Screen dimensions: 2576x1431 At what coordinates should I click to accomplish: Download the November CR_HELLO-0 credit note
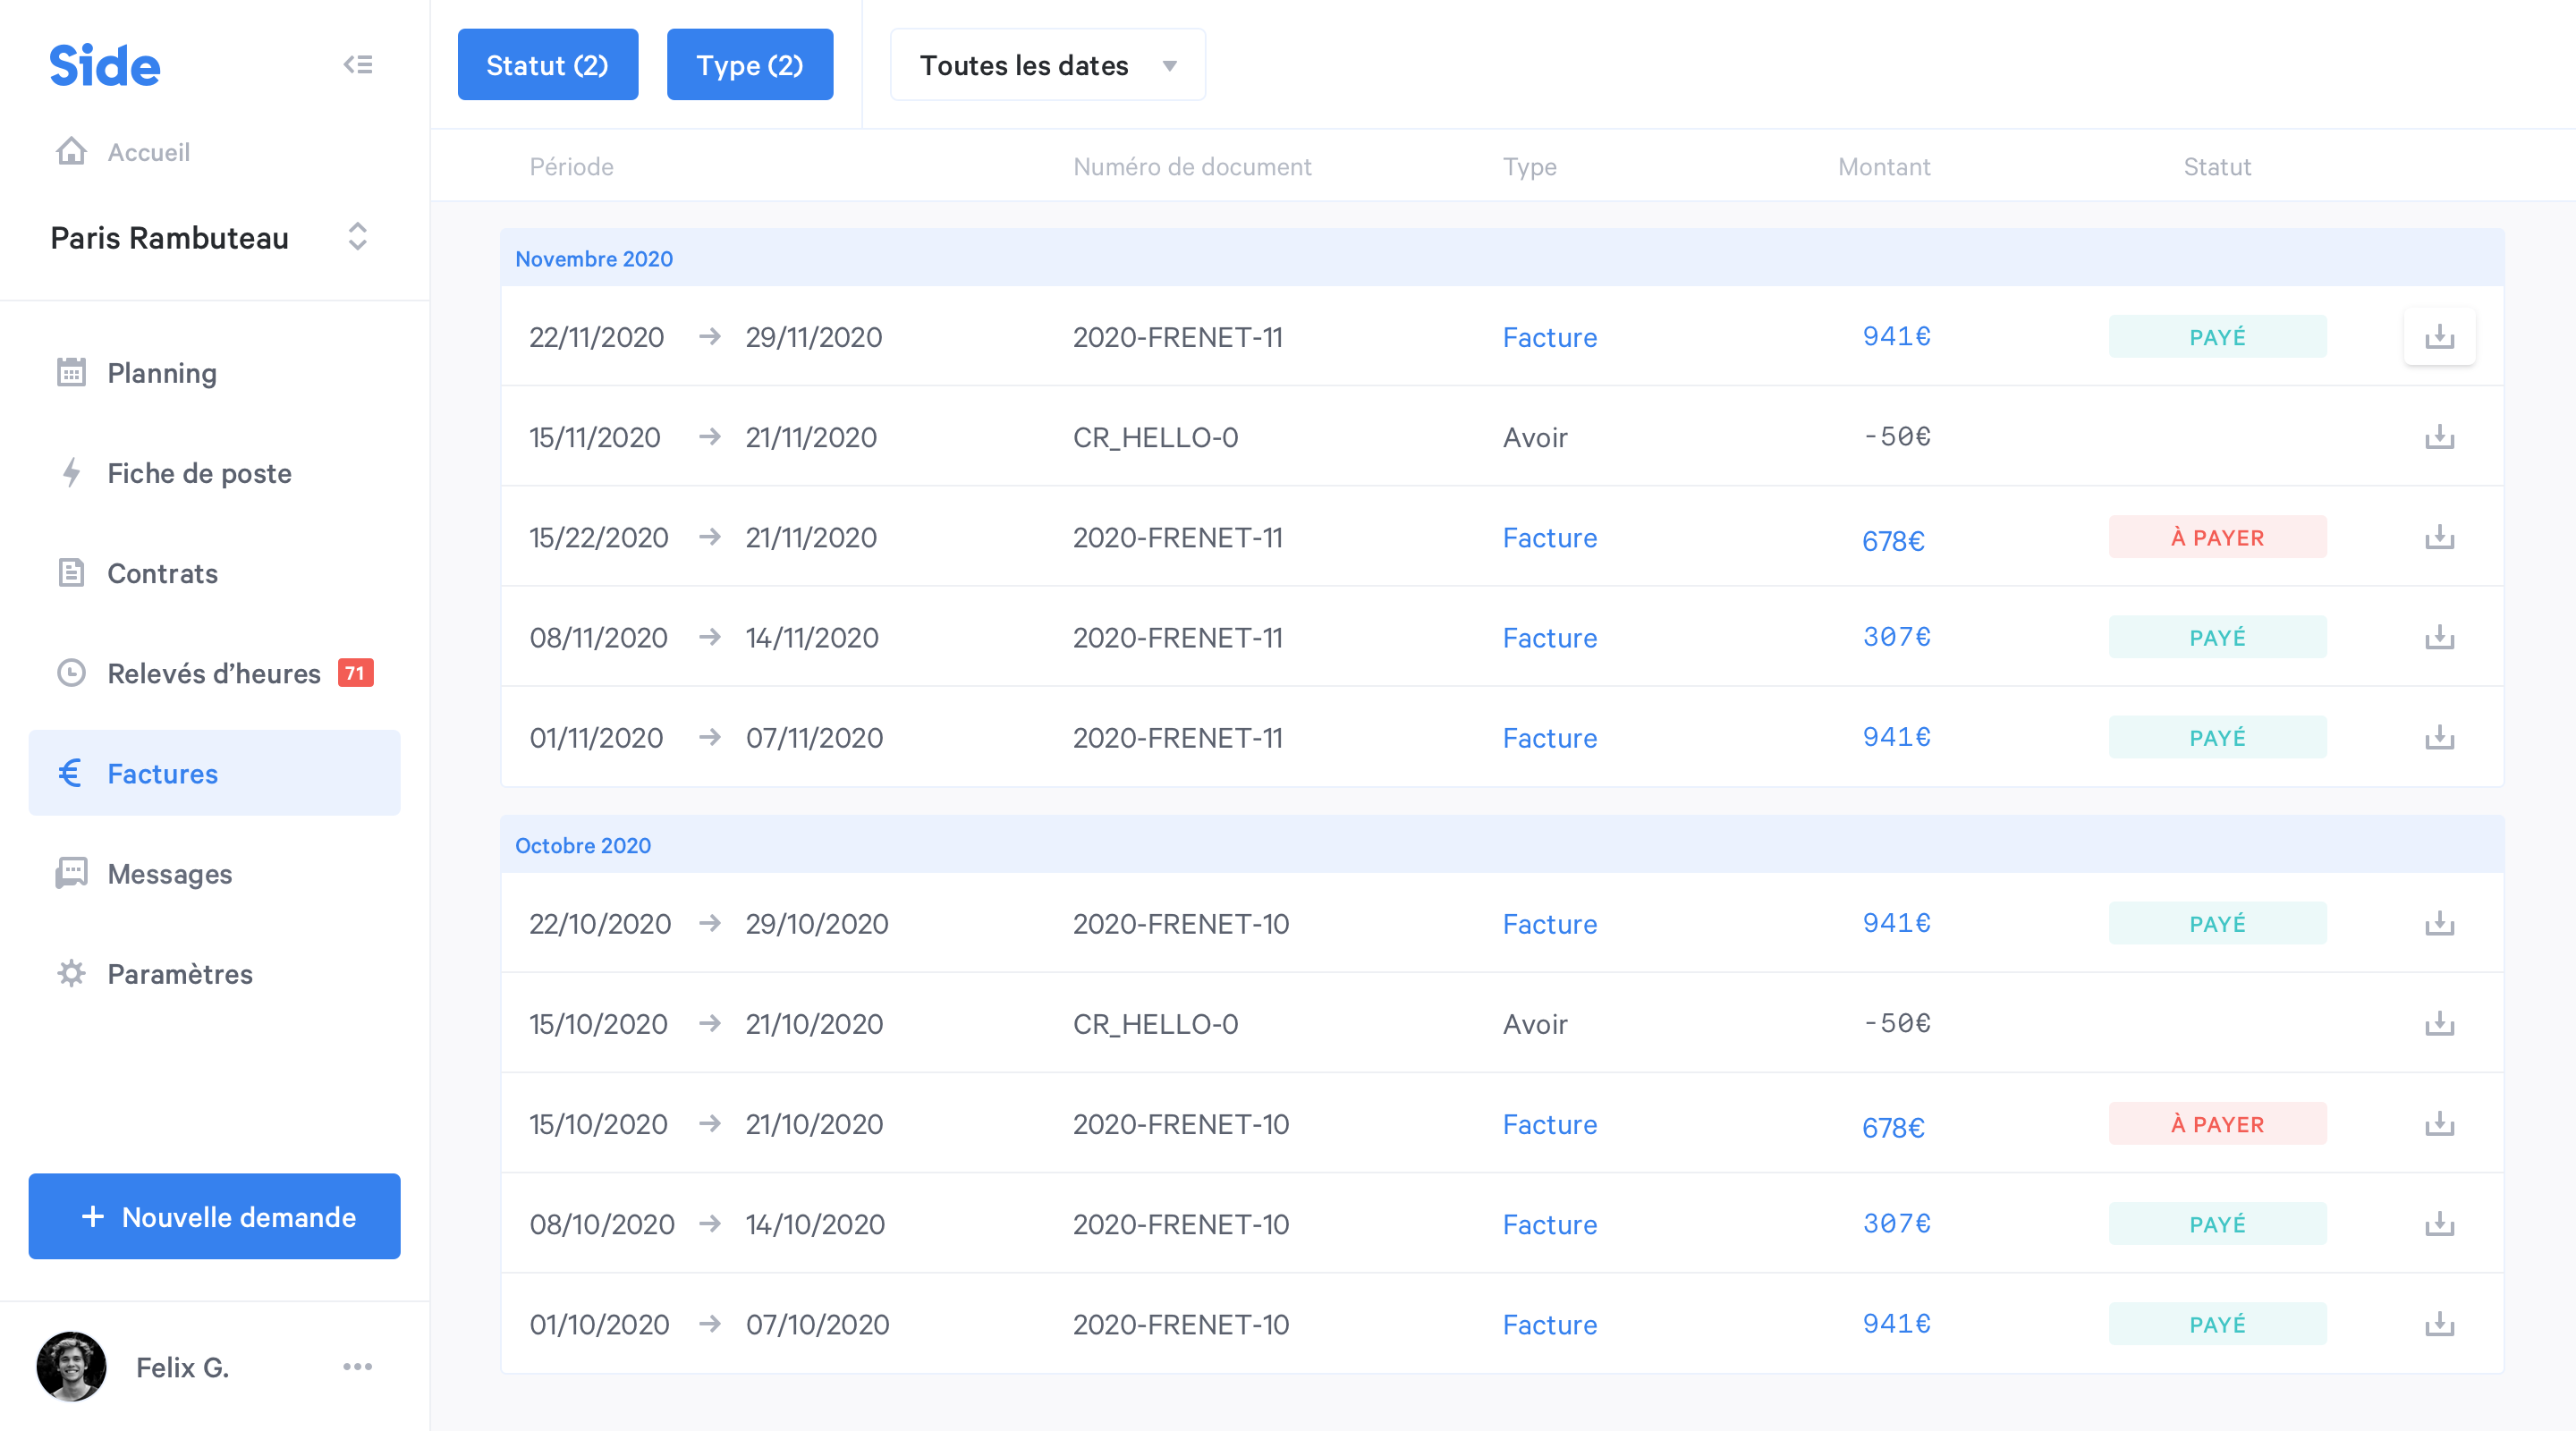tap(2439, 437)
